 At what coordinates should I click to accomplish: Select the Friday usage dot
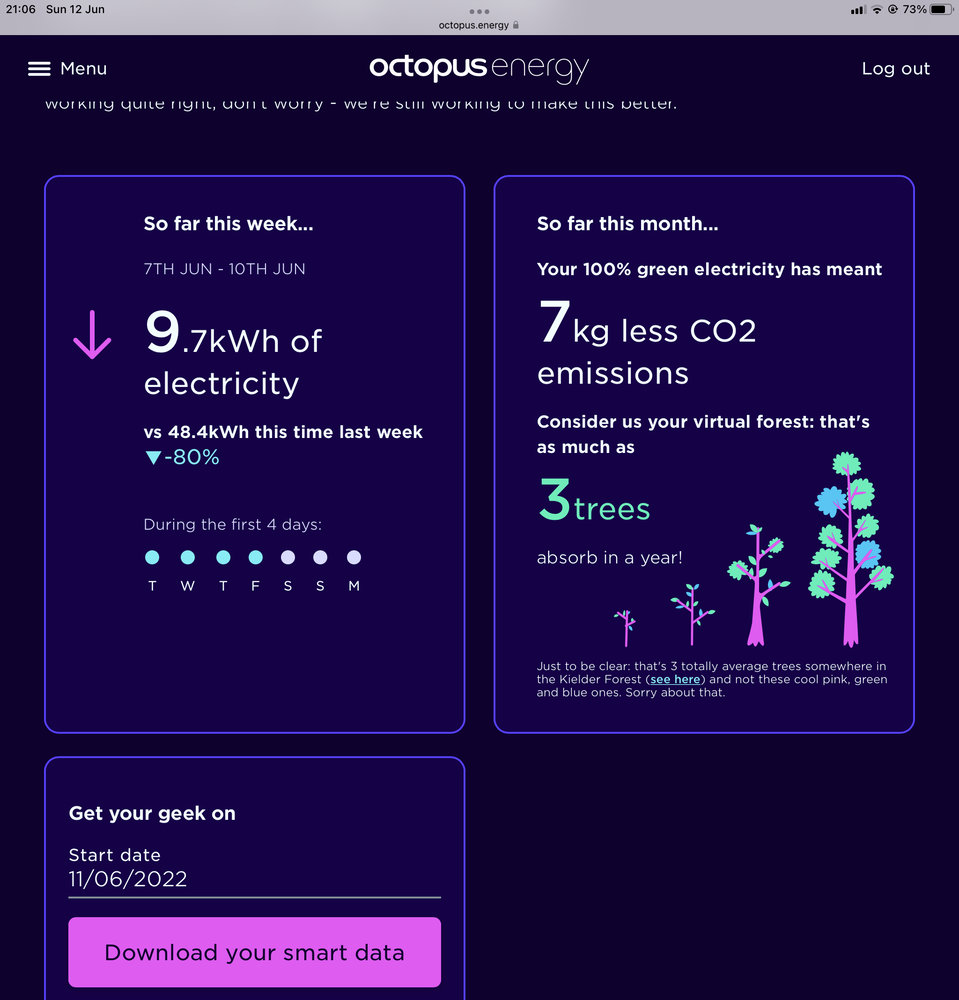(255, 557)
